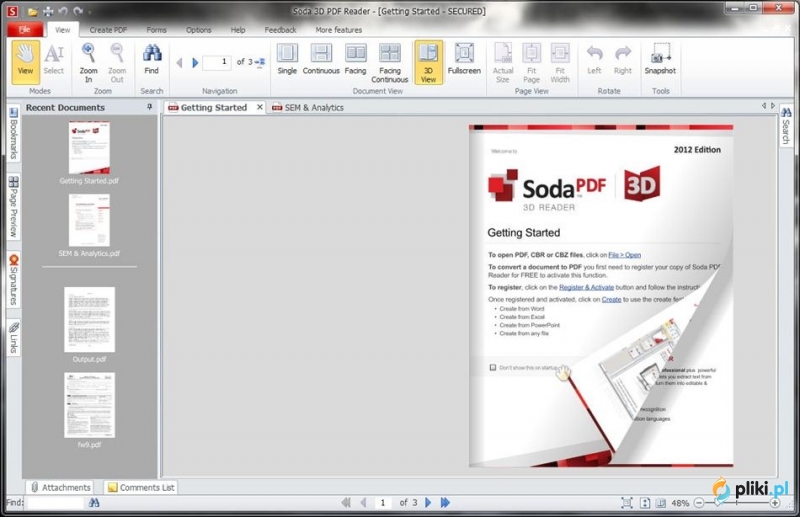Open the Options ribbon tab
The width and height of the screenshot is (800, 517).
click(198, 30)
